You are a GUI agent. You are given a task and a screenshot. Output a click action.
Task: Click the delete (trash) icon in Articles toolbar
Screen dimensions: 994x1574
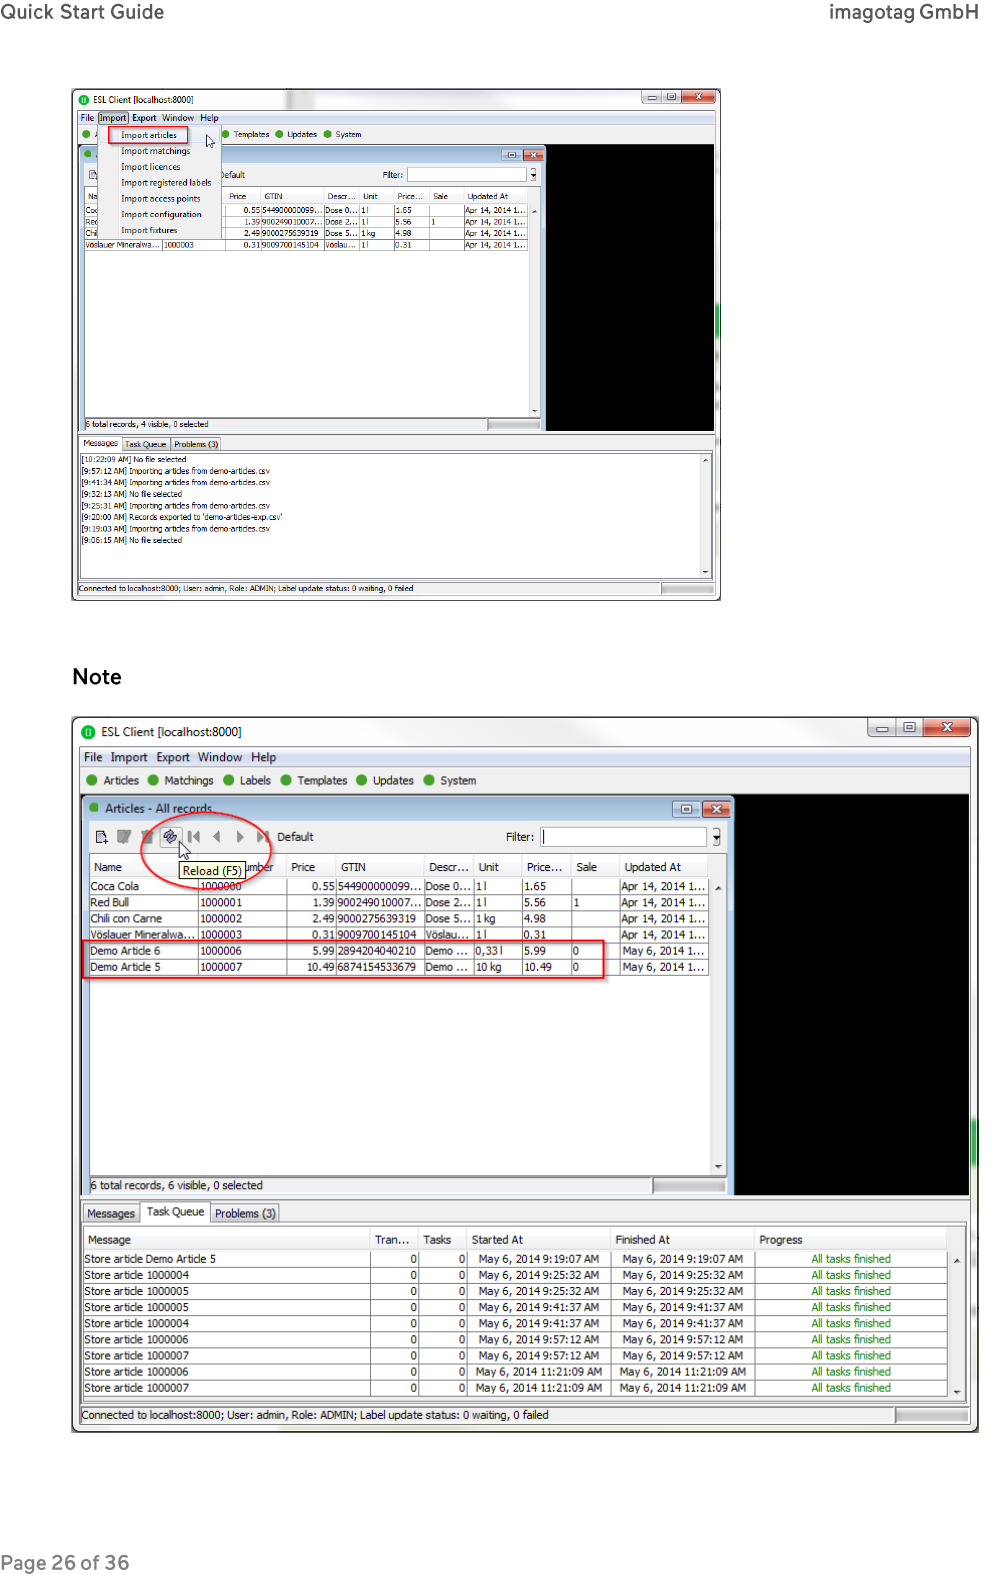(x=147, y=837)
